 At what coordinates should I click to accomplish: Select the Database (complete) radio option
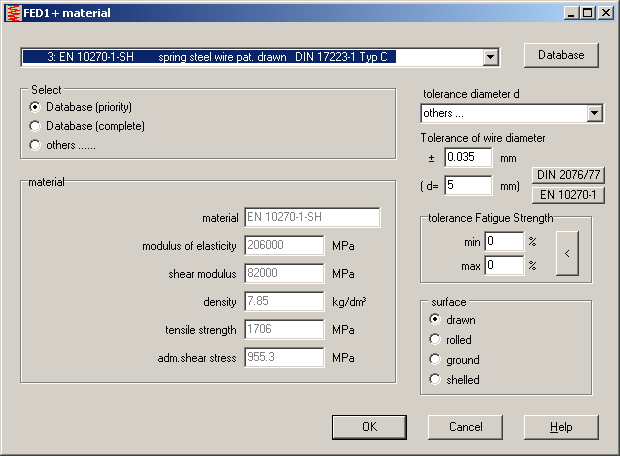coord(36,126)
